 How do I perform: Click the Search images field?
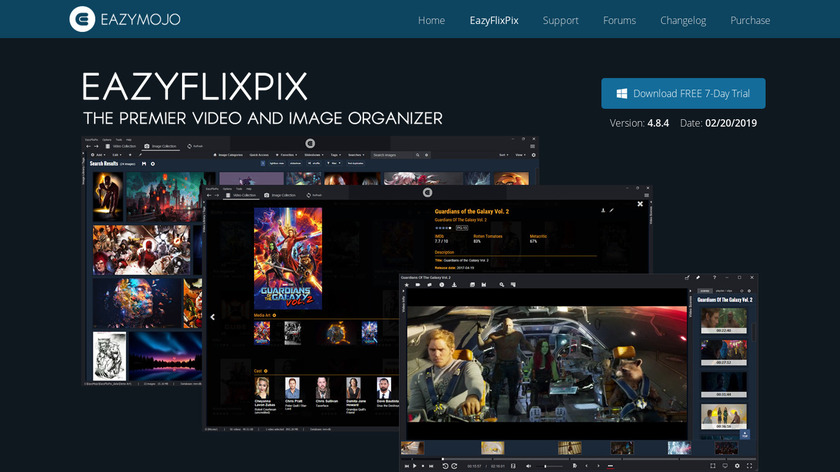coord(392,155)
